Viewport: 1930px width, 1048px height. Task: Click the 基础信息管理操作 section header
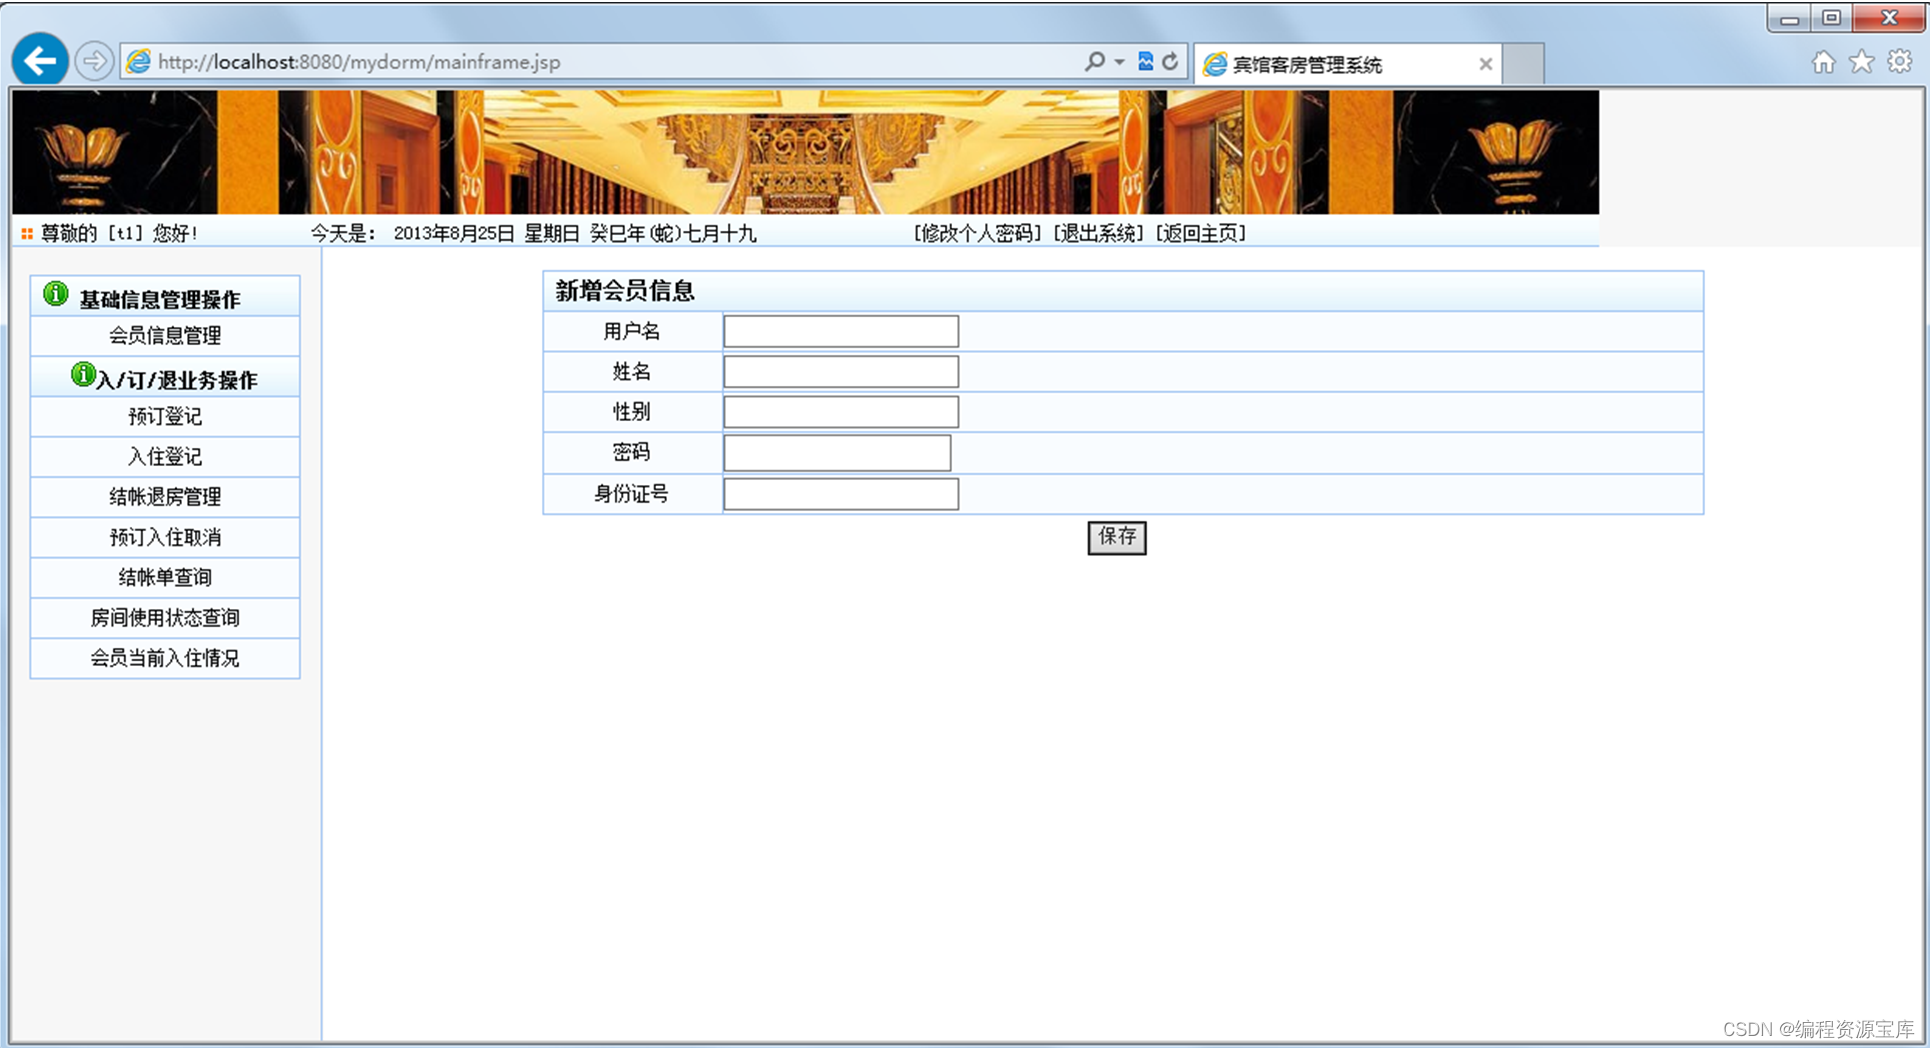click(165, 296)
